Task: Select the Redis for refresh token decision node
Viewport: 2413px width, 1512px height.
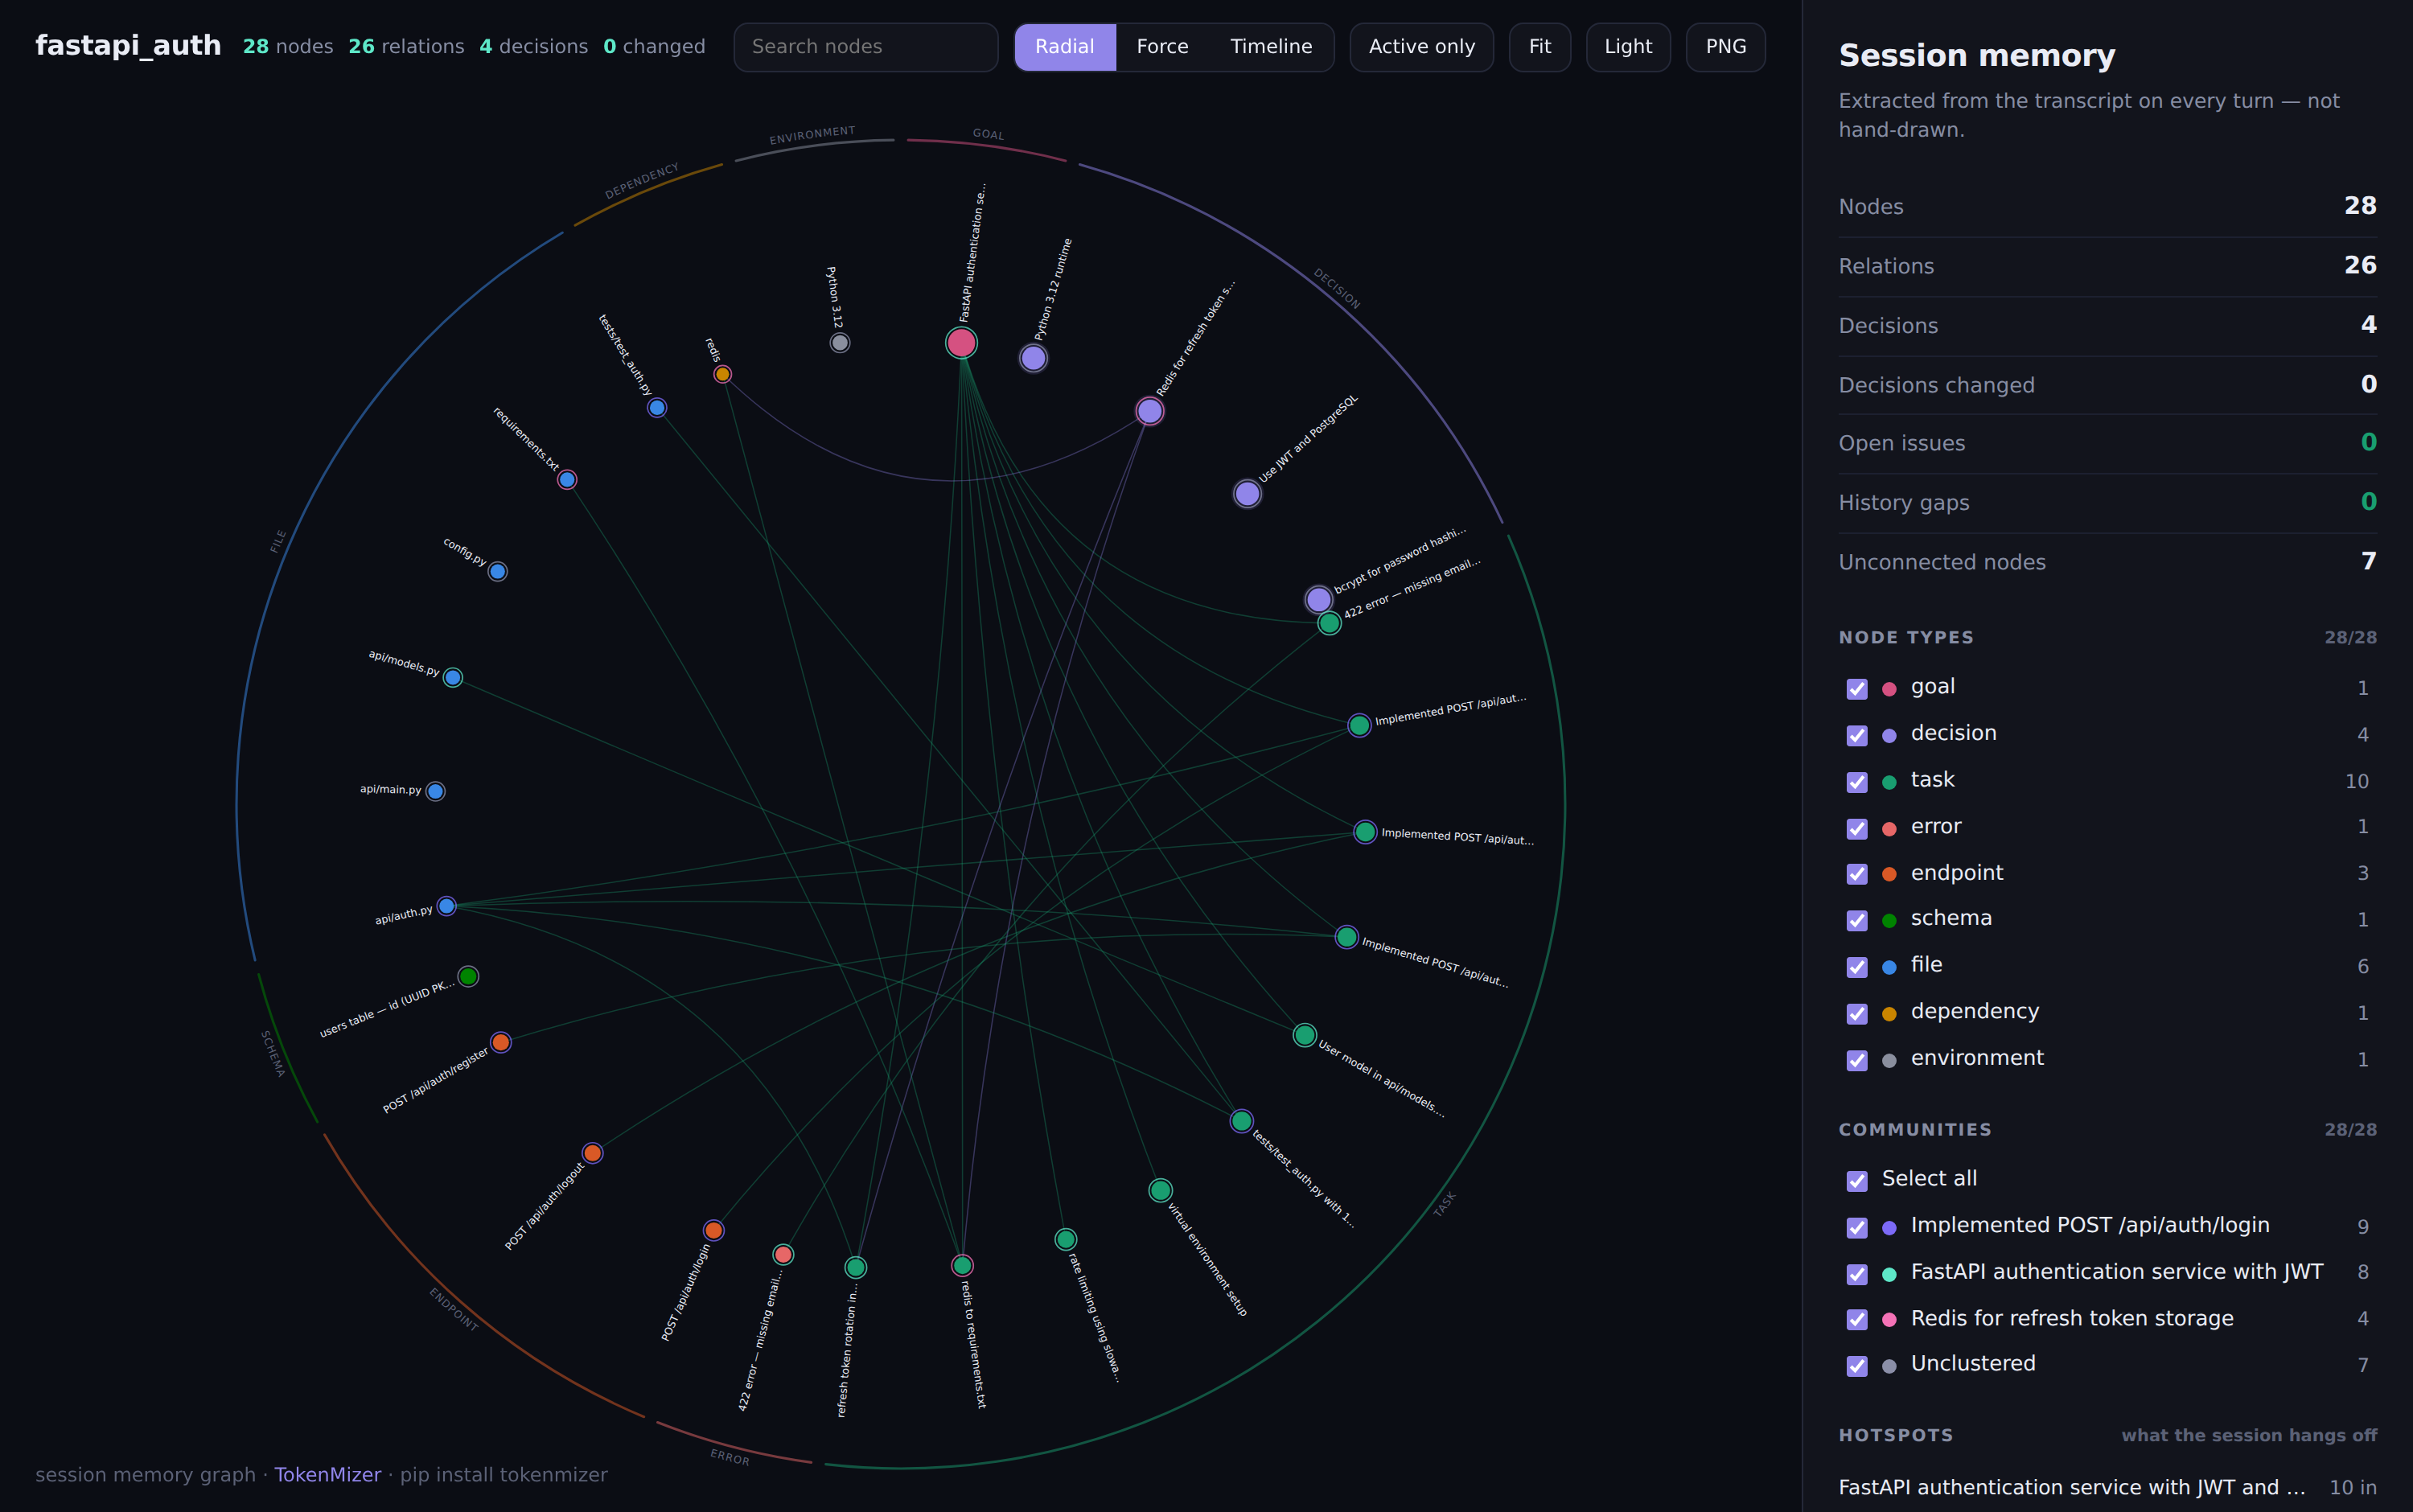Action: coord(1150,411)
